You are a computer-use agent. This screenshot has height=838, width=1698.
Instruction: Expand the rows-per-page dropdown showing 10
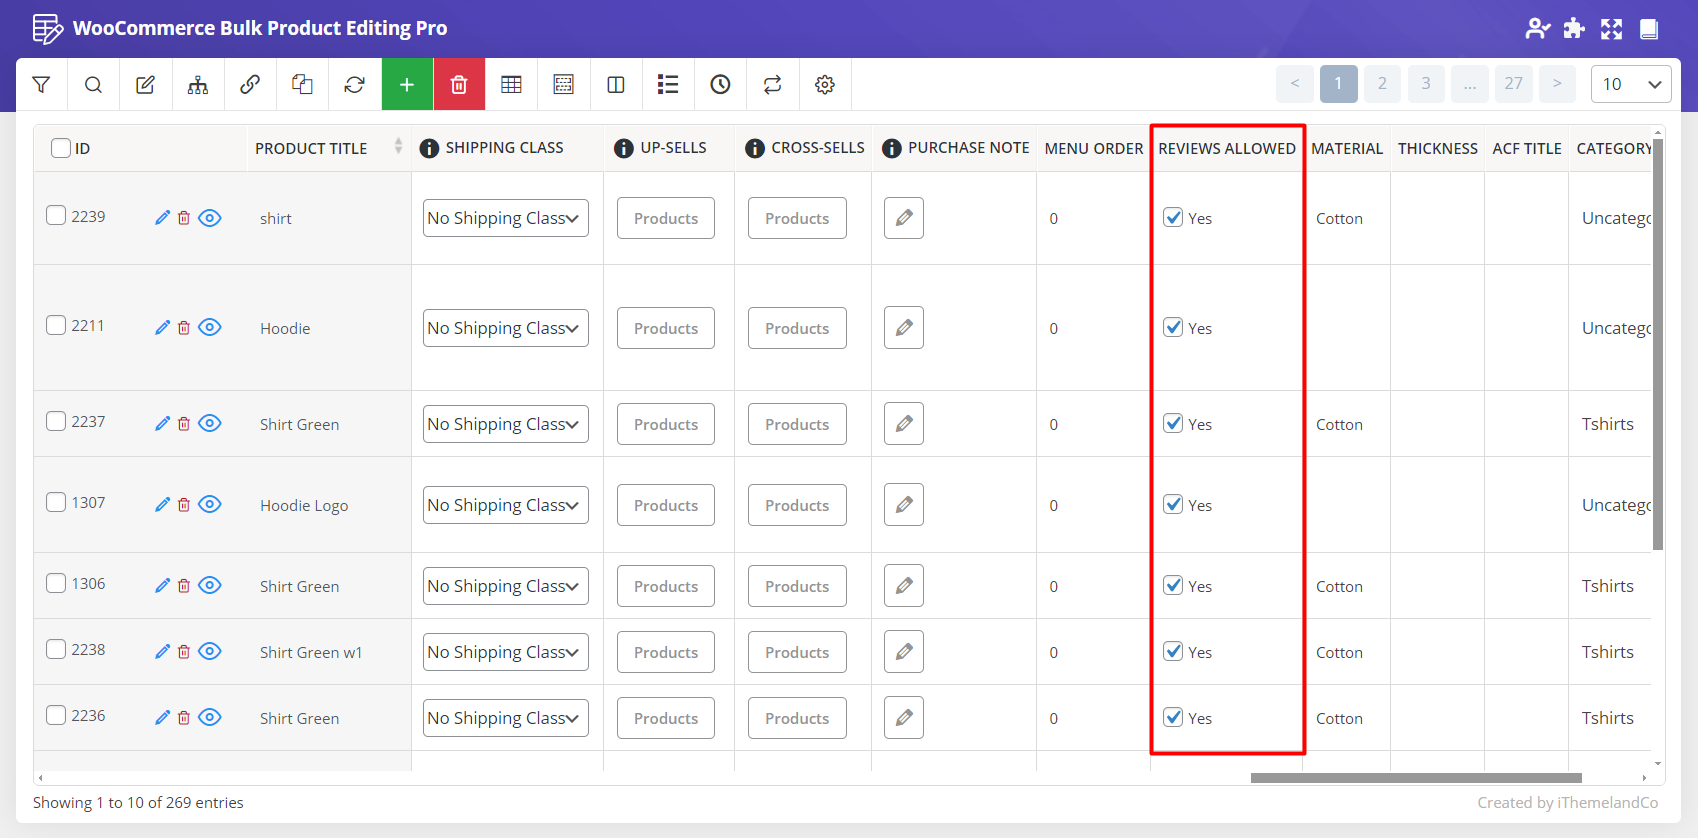(x=1630, y=84)
